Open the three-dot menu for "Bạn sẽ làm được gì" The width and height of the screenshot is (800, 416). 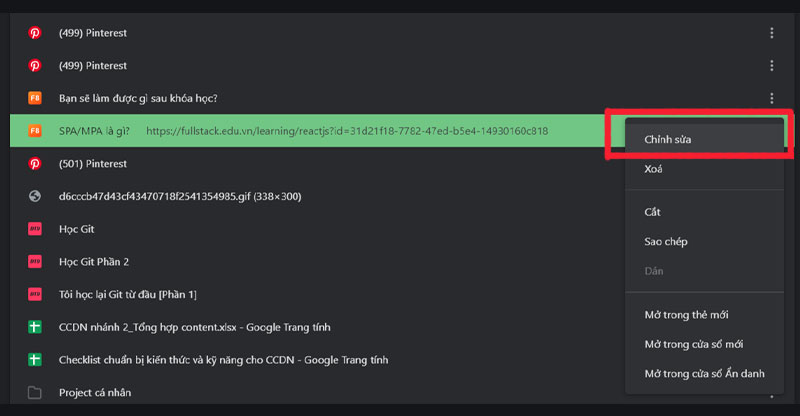pyautogui.click(x=771, y=98)
